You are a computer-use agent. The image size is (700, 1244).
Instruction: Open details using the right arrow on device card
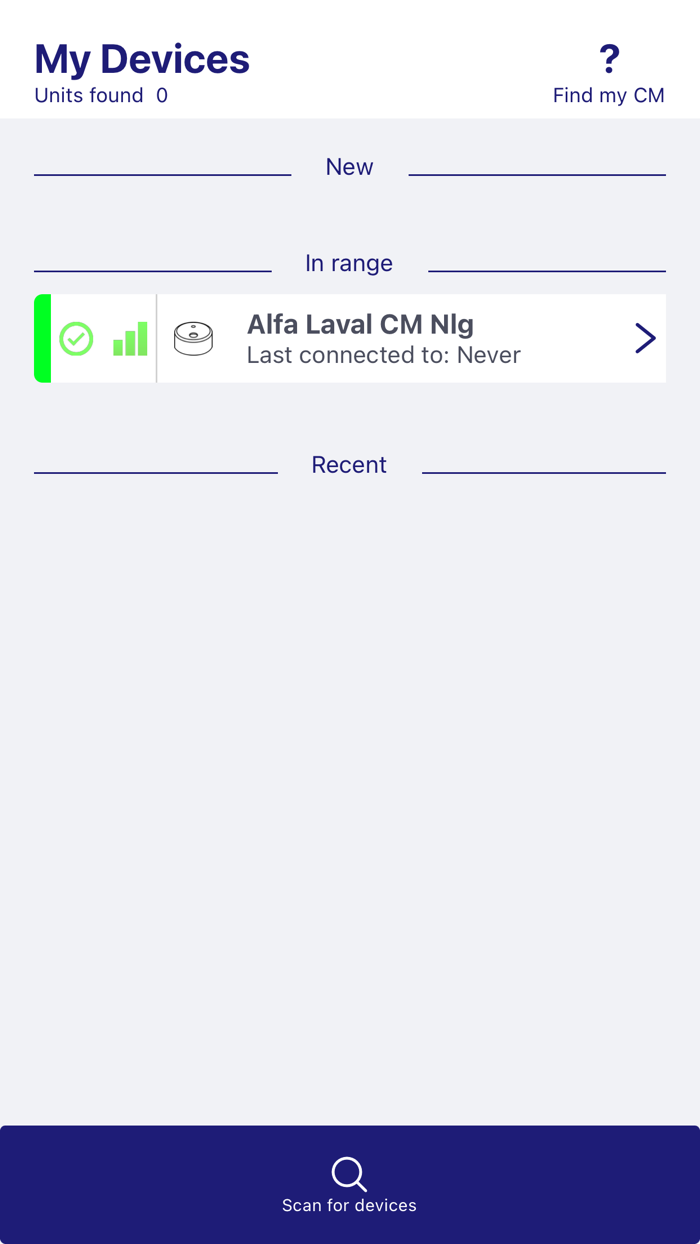click(645, 338)
